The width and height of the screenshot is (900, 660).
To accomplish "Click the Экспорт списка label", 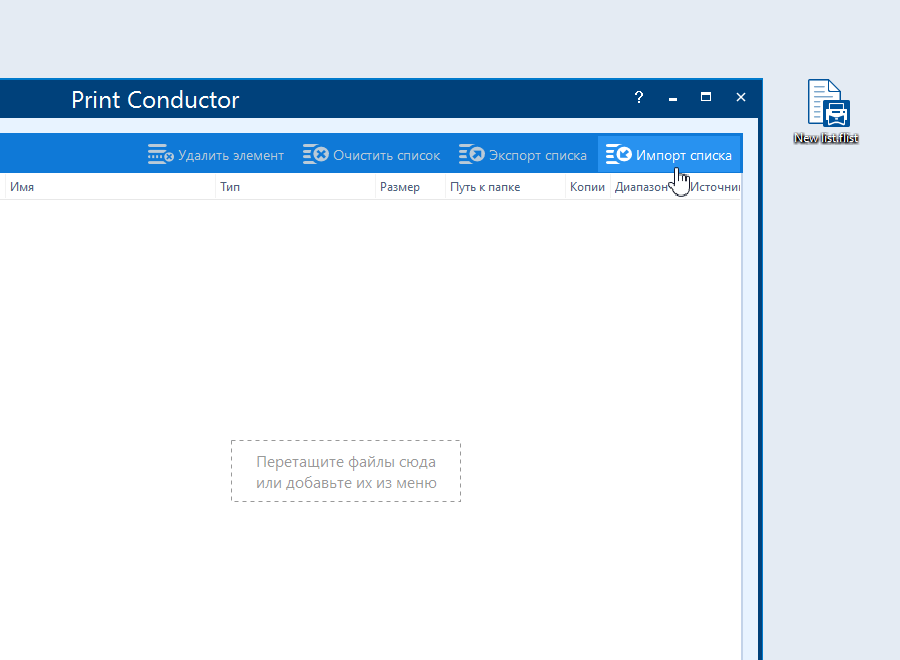I will tap(538, 156).
